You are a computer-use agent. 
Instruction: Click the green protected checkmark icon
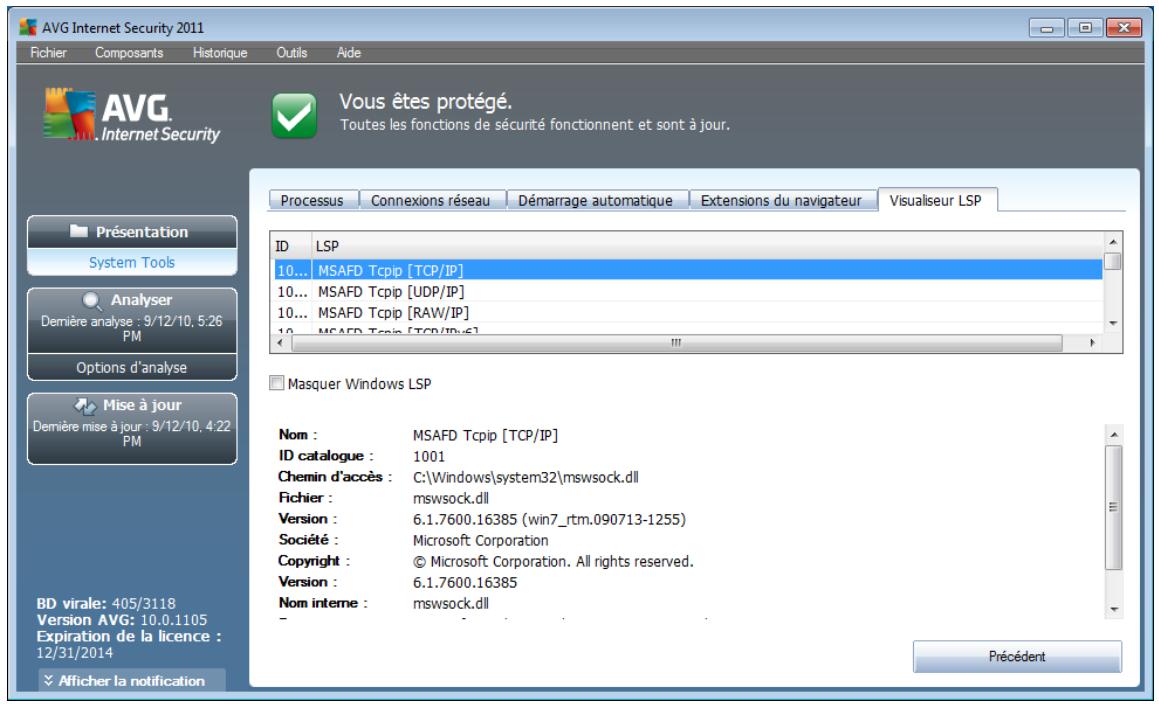click(294, 116)
